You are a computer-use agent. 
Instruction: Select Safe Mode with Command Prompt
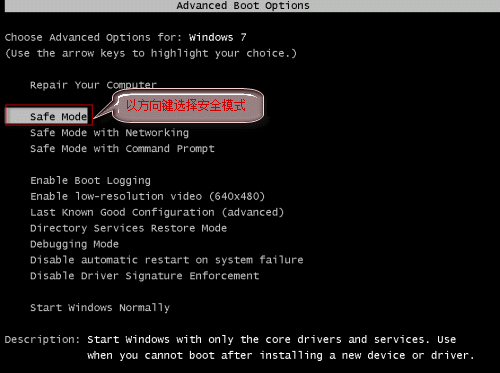(122, 149)
